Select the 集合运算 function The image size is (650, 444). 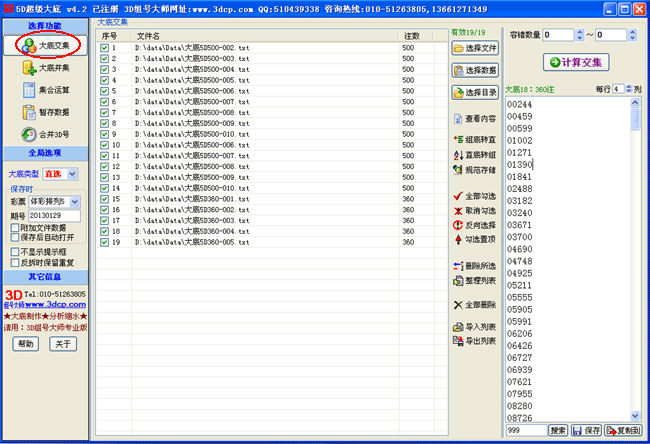(45, 90)
